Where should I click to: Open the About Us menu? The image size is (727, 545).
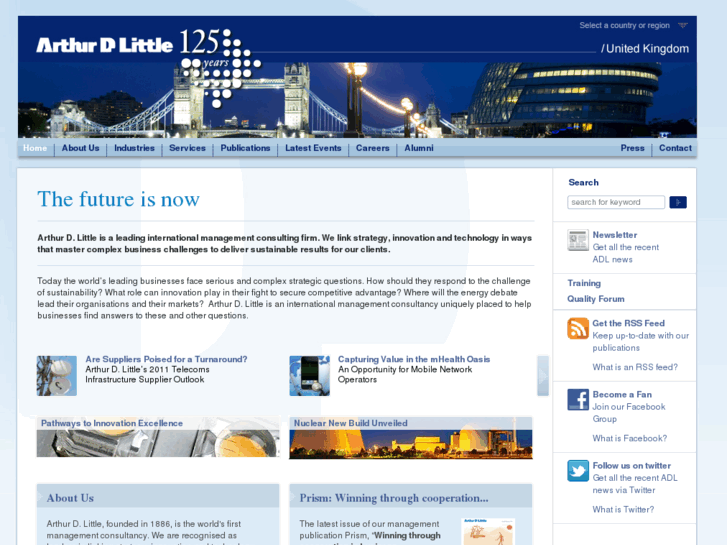coord(80,148)
